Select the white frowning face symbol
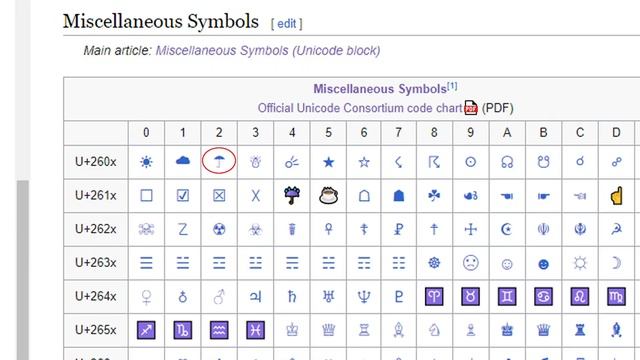 tap(470, 263)
